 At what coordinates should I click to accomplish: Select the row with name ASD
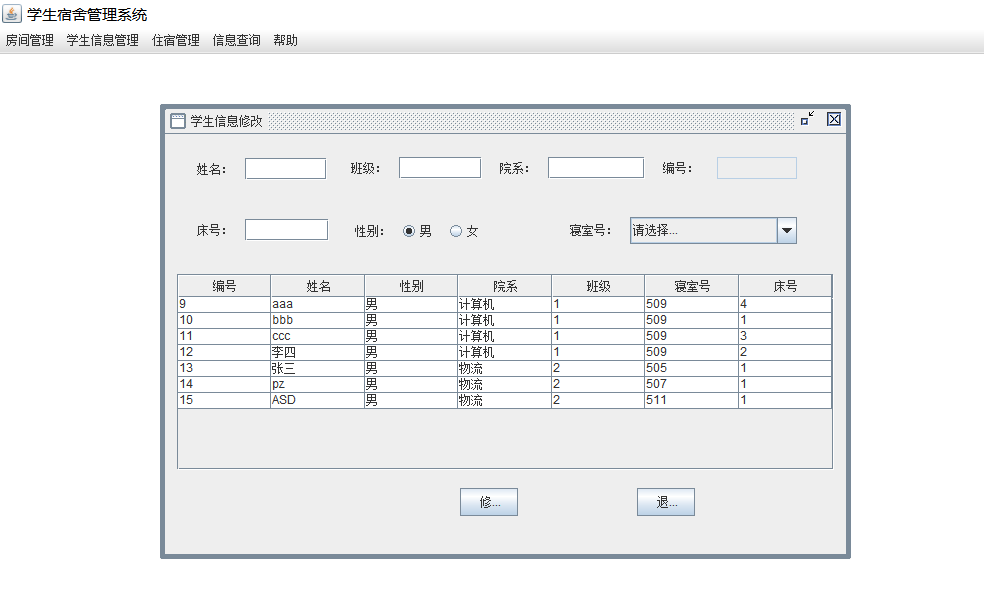tap(317, 400)
